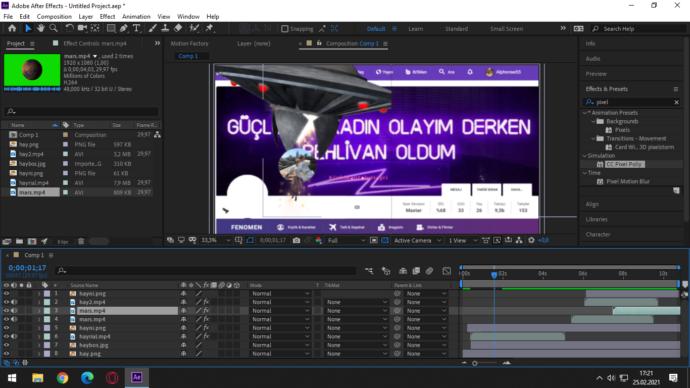Collapse the Animation Presets tree group
This screenshot has height=388, width=690.
[585, 113]
